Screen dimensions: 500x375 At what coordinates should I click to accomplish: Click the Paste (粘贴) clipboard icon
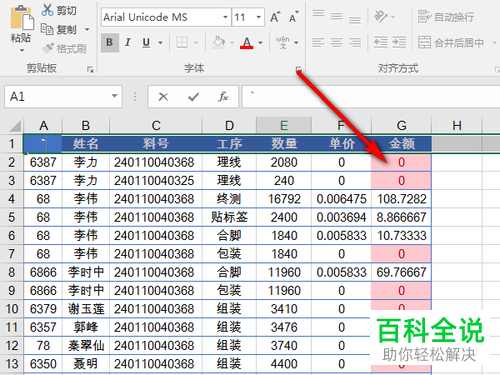22,17
